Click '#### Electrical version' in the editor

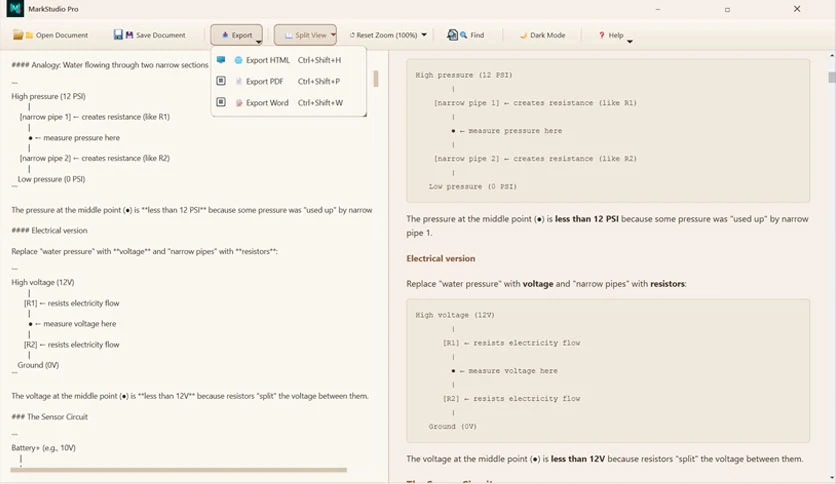point(49,231)
